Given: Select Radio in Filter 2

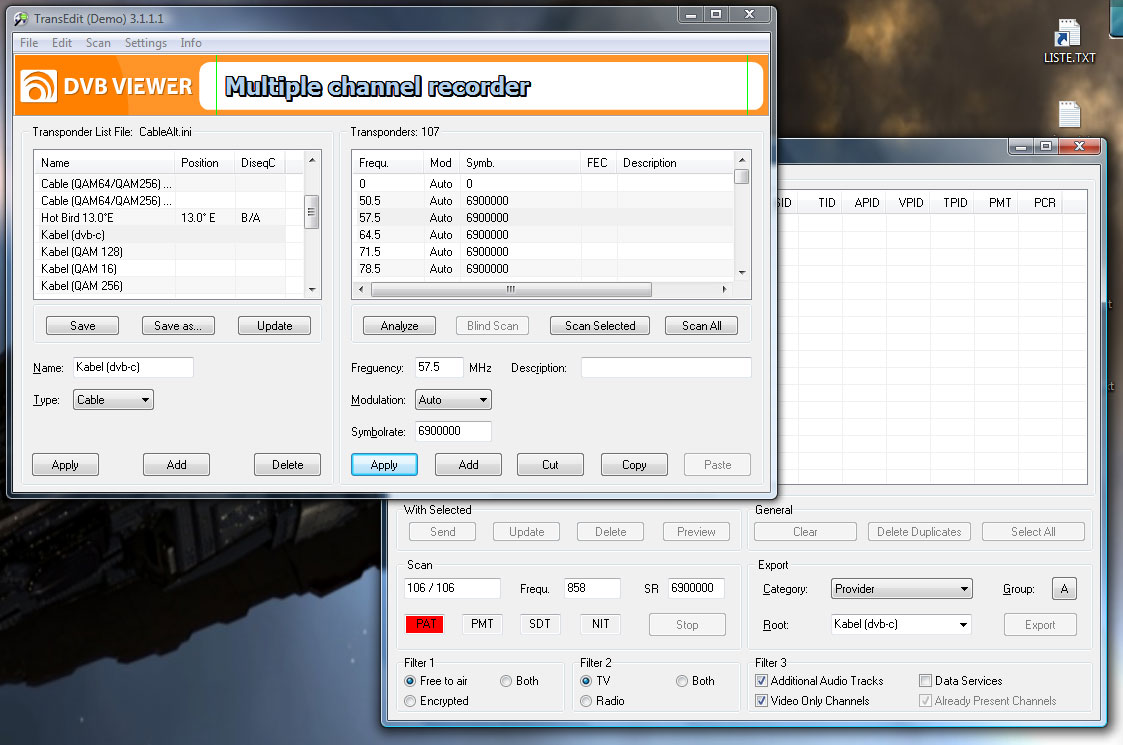Looking at the screenshot, I should [x=602, y=701].
